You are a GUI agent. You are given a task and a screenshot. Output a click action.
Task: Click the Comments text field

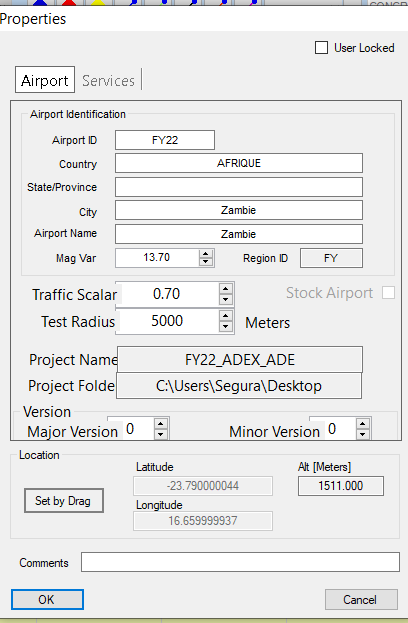click(x=240, y=562)
